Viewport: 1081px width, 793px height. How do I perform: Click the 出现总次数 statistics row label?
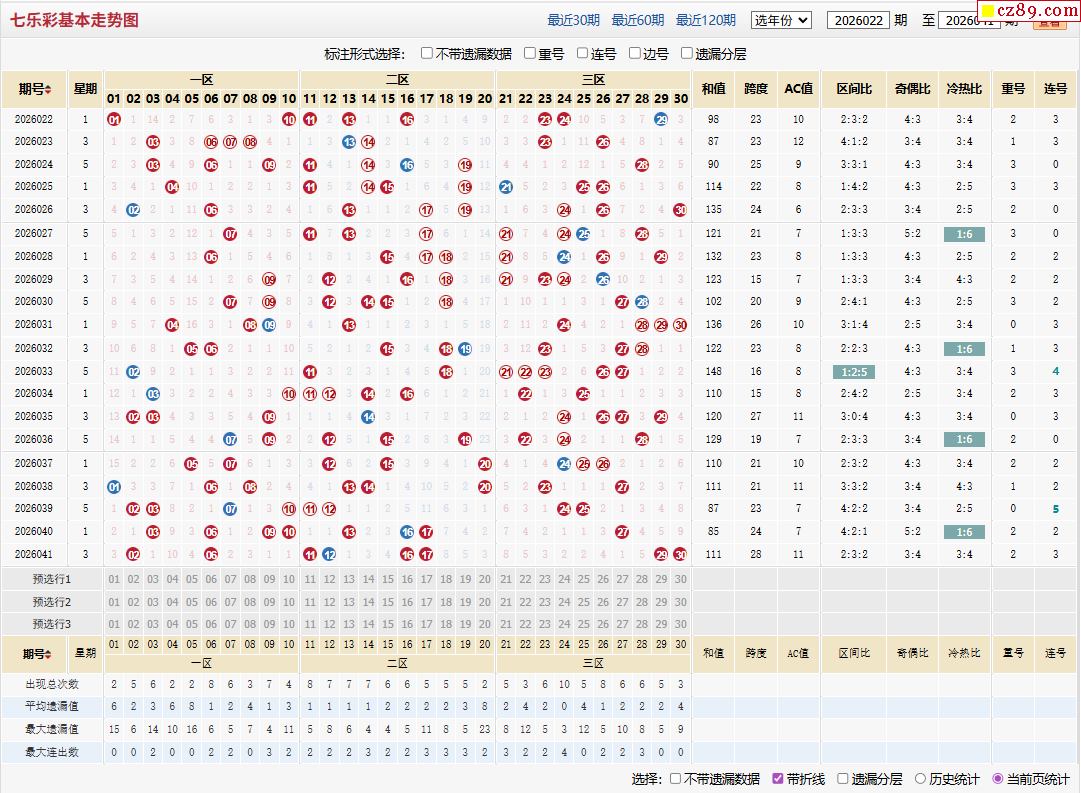pos(52,684)
